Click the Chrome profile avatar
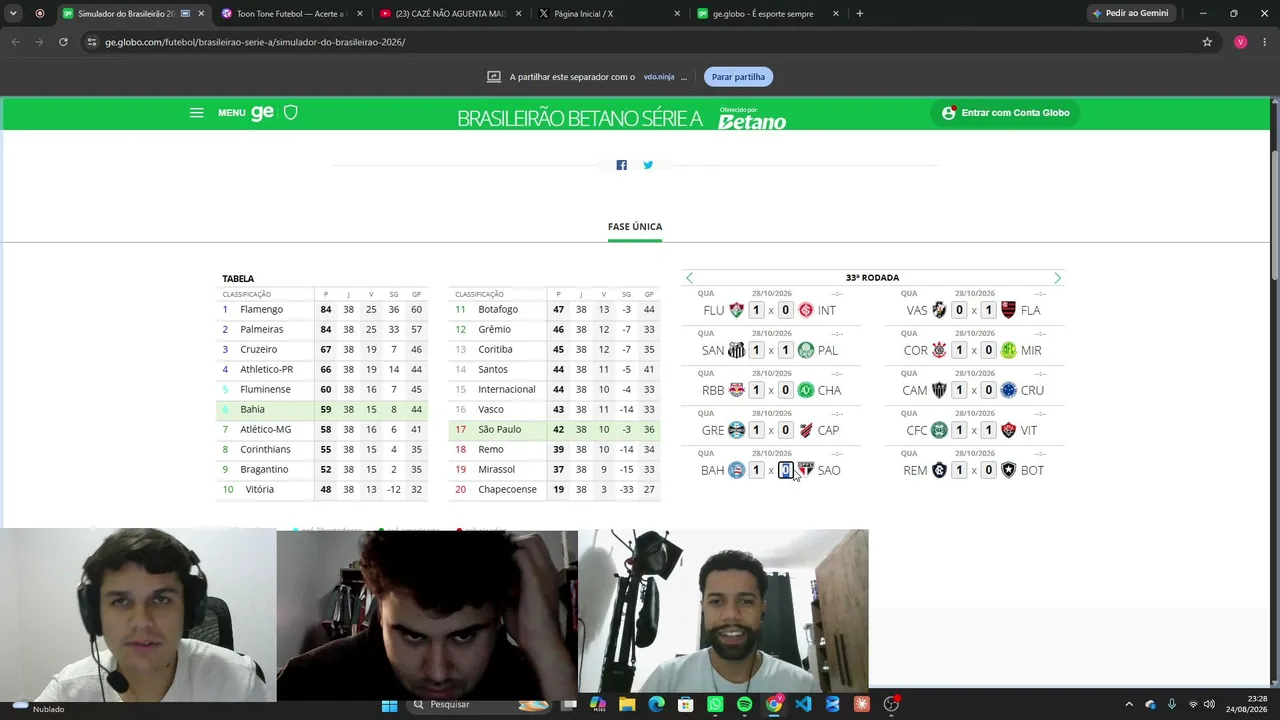The width and height of the screenshot is (1280, 720). pyautogui.click(x=1241, y=42)
